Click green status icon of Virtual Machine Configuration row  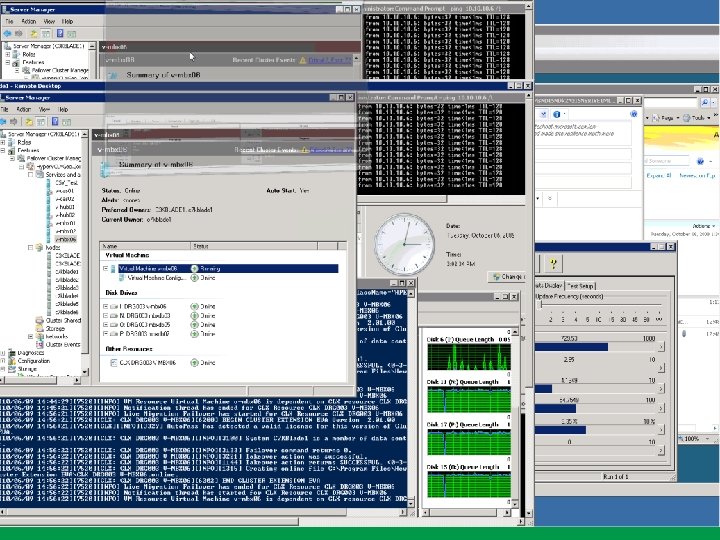tap(194, 278)
